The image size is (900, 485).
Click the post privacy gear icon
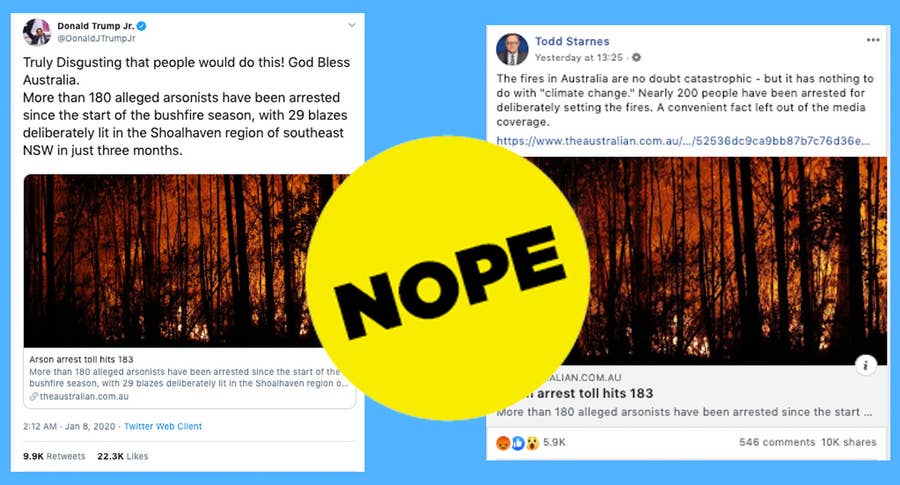click(x=636, y=57)
